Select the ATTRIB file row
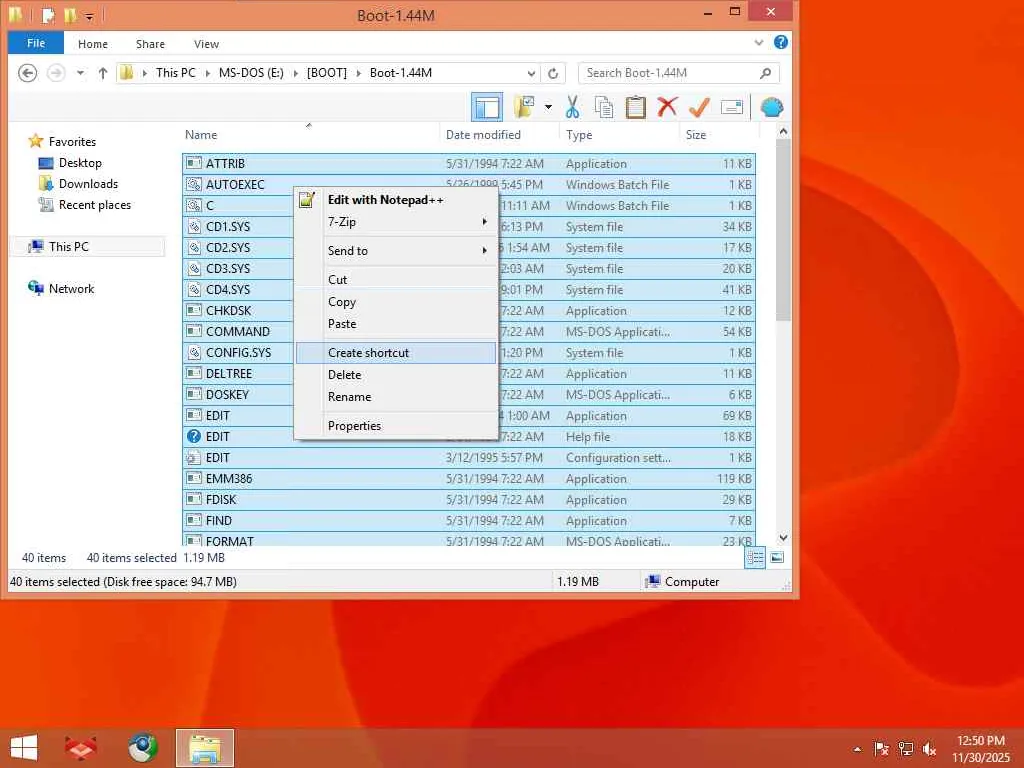Image resolution: width=1024 pixels, height=768 pixels. 469,163
